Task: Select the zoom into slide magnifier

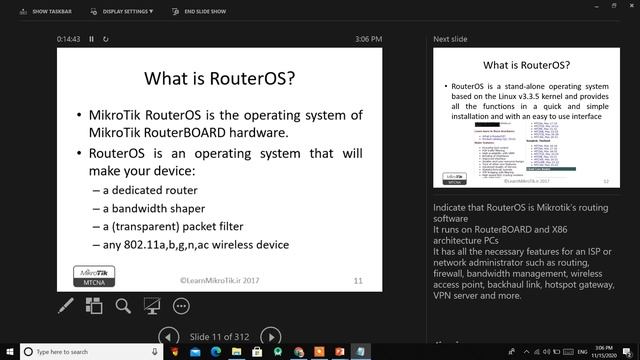Action: pyautogui.click(x=123, y=306)
